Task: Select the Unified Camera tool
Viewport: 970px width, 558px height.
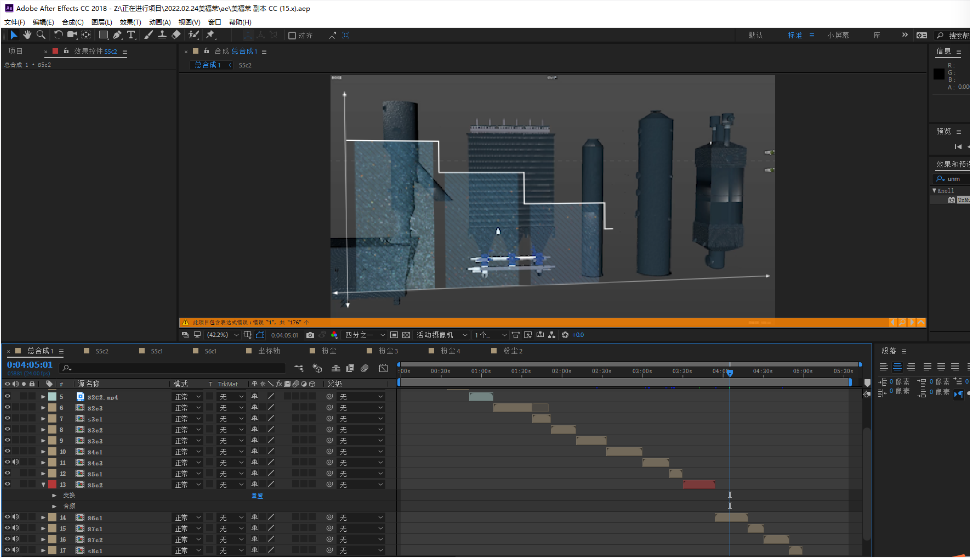Action: 72,35
